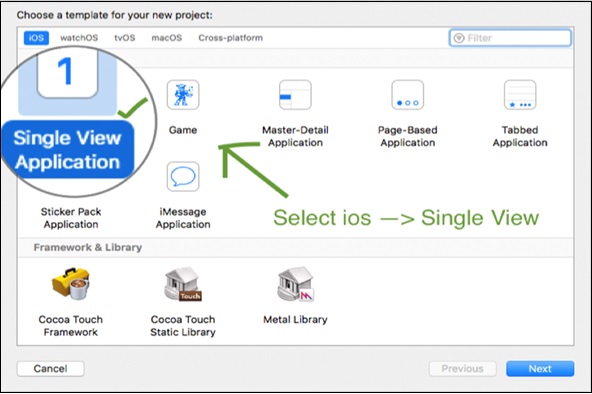
Task: Click the Cancel button
Action: [x=51, y=368]
